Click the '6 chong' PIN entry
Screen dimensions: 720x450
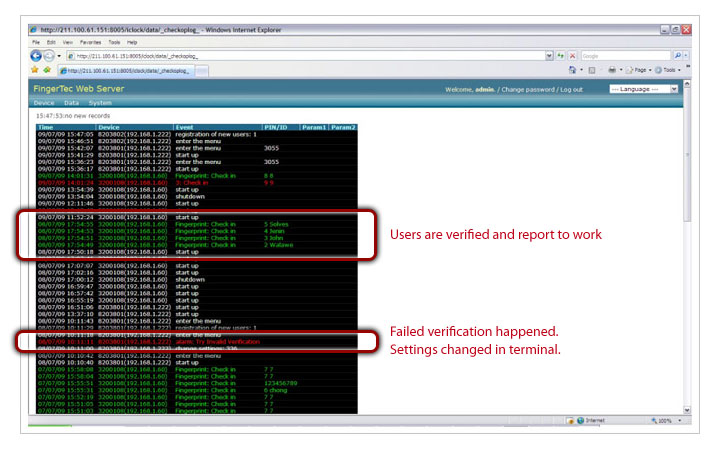(x=275, y=390)
